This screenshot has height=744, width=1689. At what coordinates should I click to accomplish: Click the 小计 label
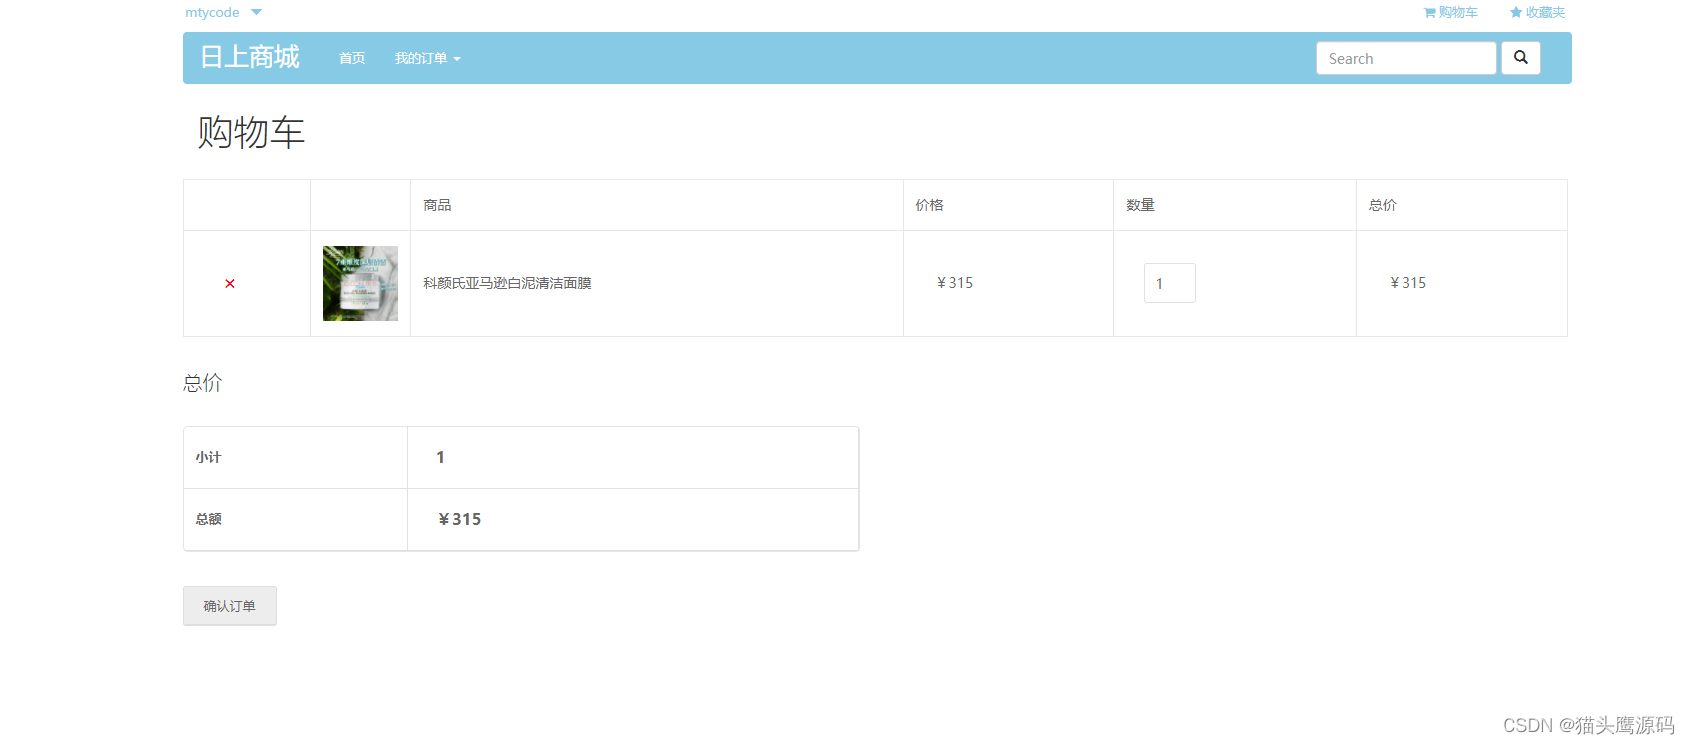[208, 457]
